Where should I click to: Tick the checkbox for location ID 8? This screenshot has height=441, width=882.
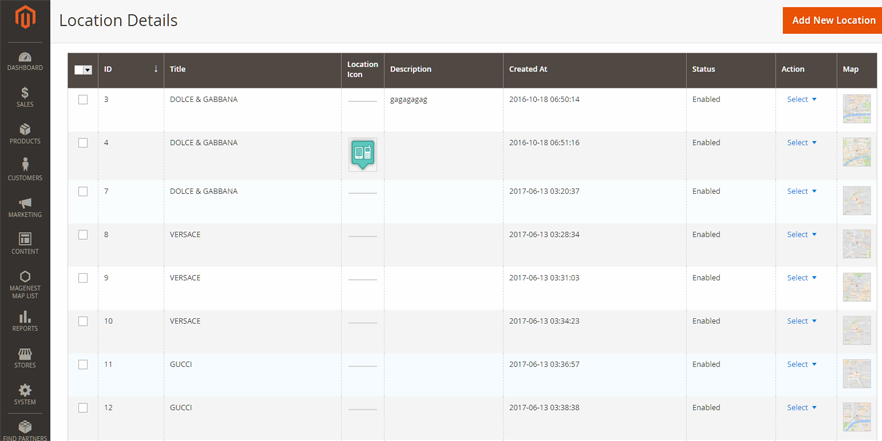(83, 235)
